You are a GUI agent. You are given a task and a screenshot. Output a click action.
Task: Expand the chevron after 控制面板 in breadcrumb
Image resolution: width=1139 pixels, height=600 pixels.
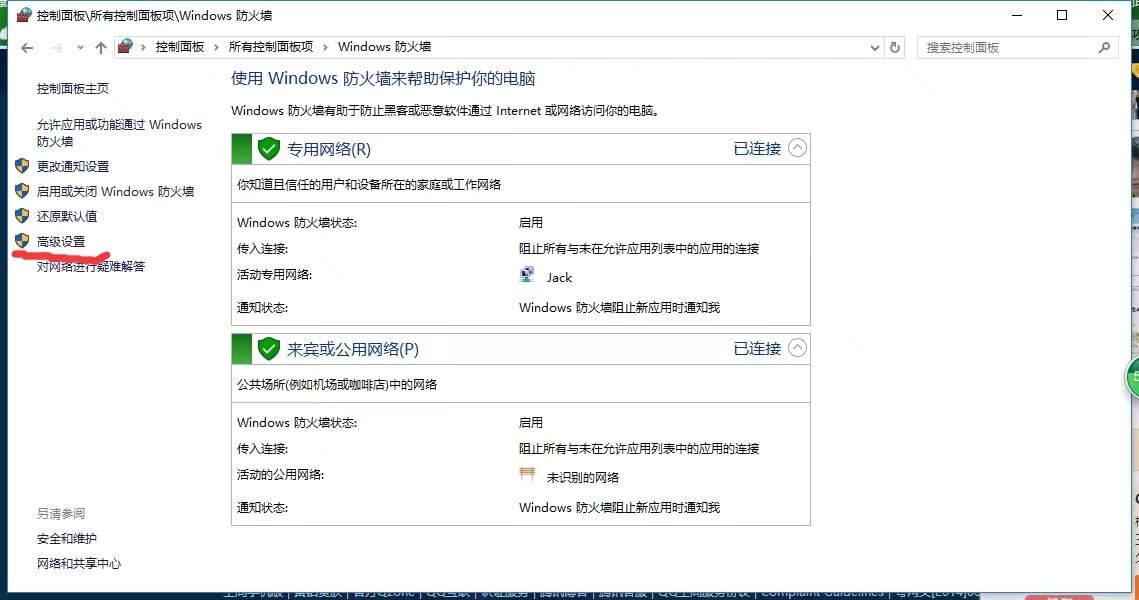(216, 47)
